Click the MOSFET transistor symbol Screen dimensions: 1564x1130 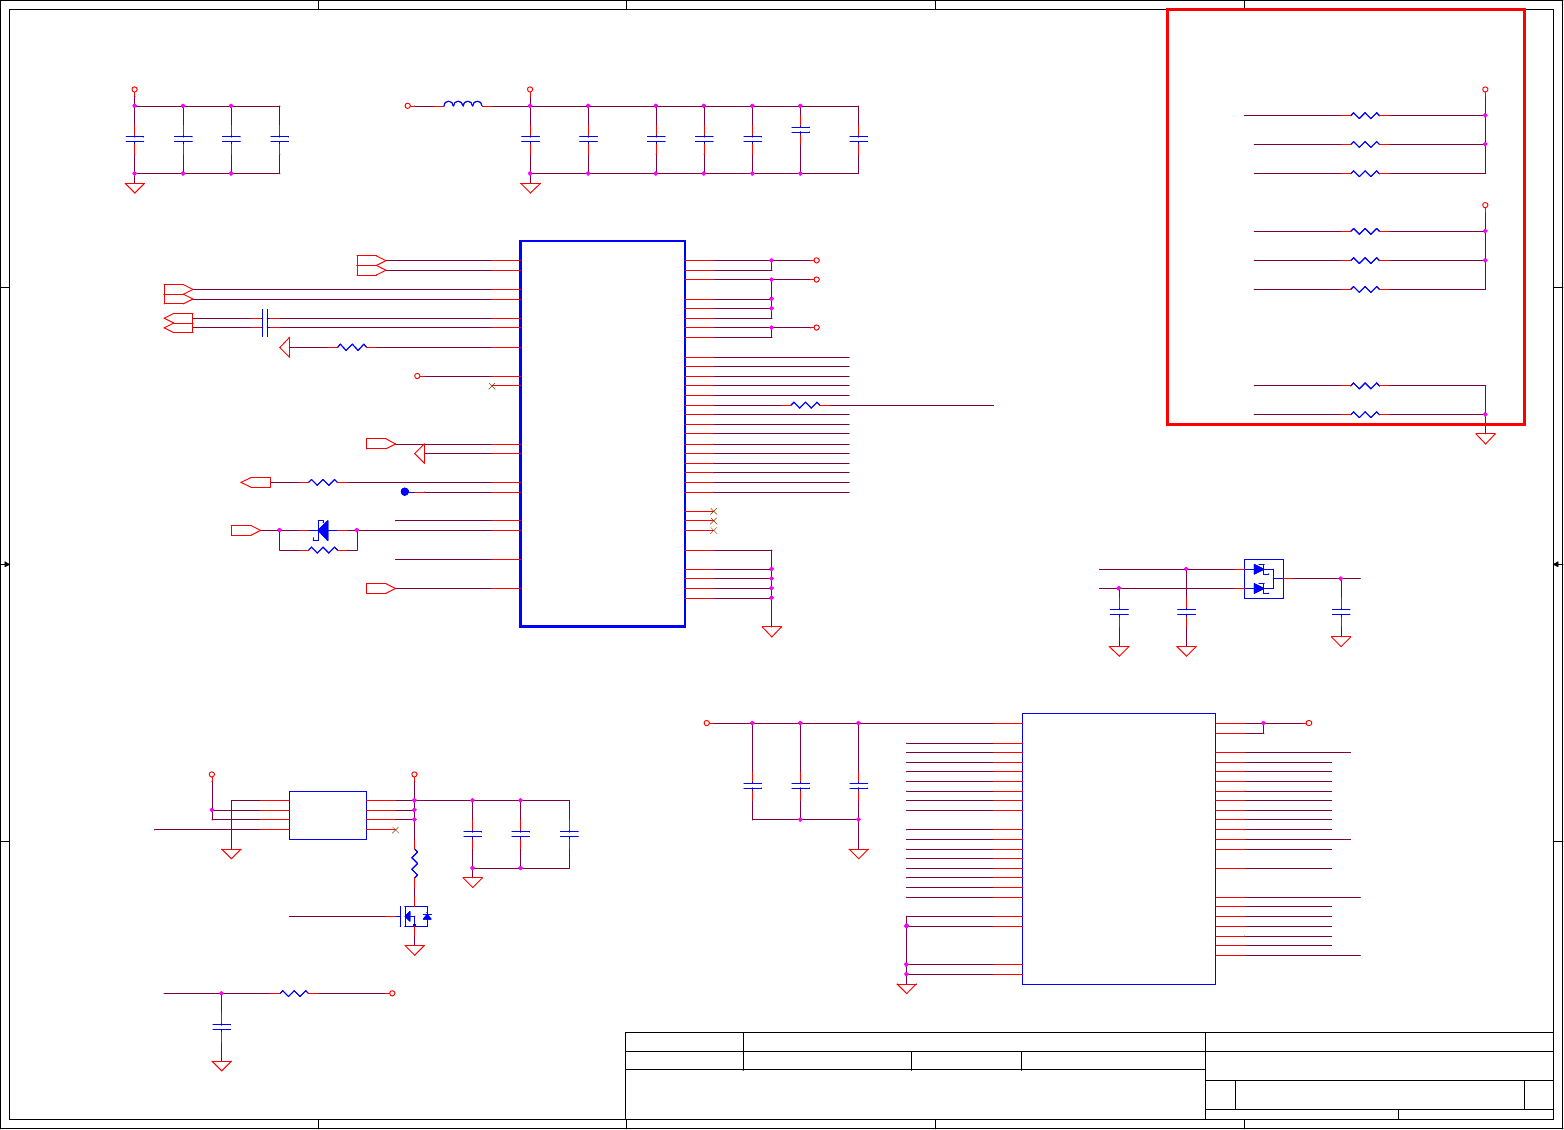pos(415,916)
